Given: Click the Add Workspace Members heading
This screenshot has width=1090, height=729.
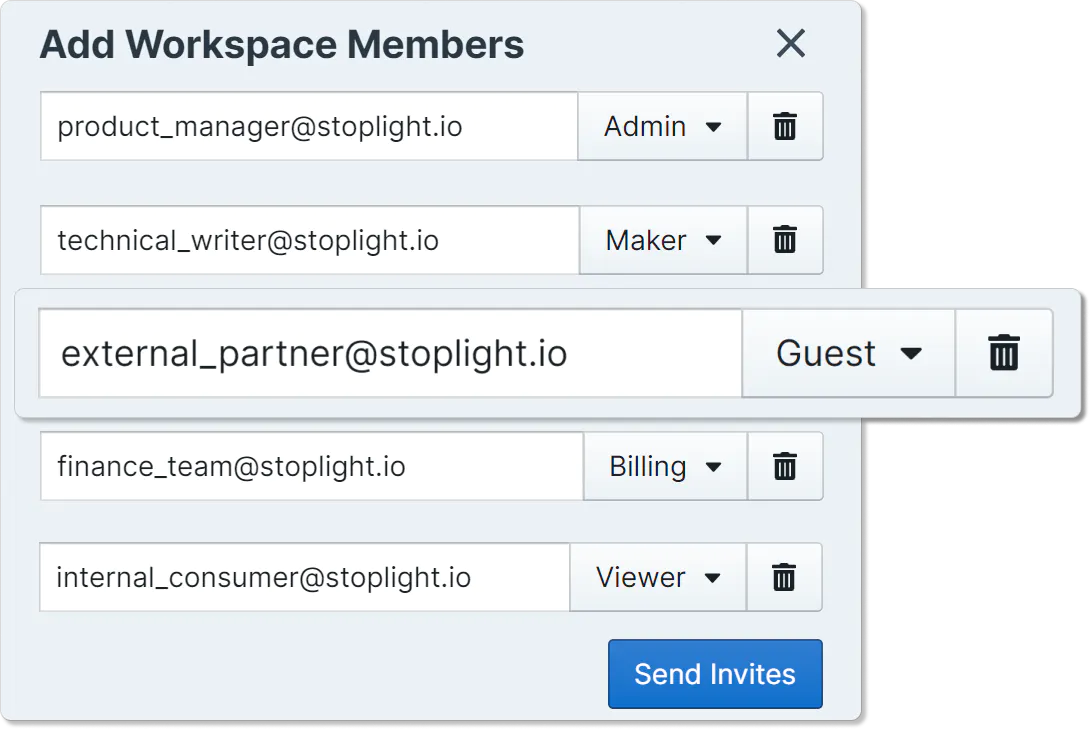Looking at the screenshot, I should click(x=282, y=45).
